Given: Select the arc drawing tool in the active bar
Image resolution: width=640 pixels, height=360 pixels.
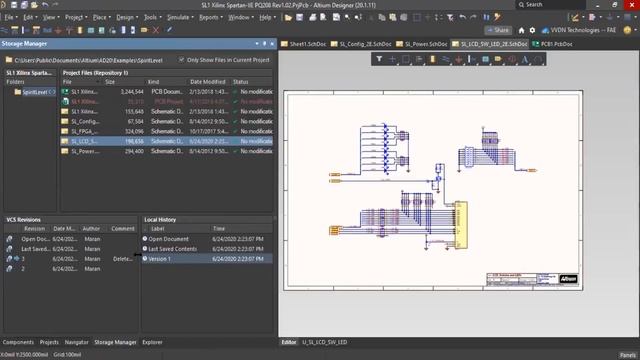Looking at the screenshot, I should [538, 60].
